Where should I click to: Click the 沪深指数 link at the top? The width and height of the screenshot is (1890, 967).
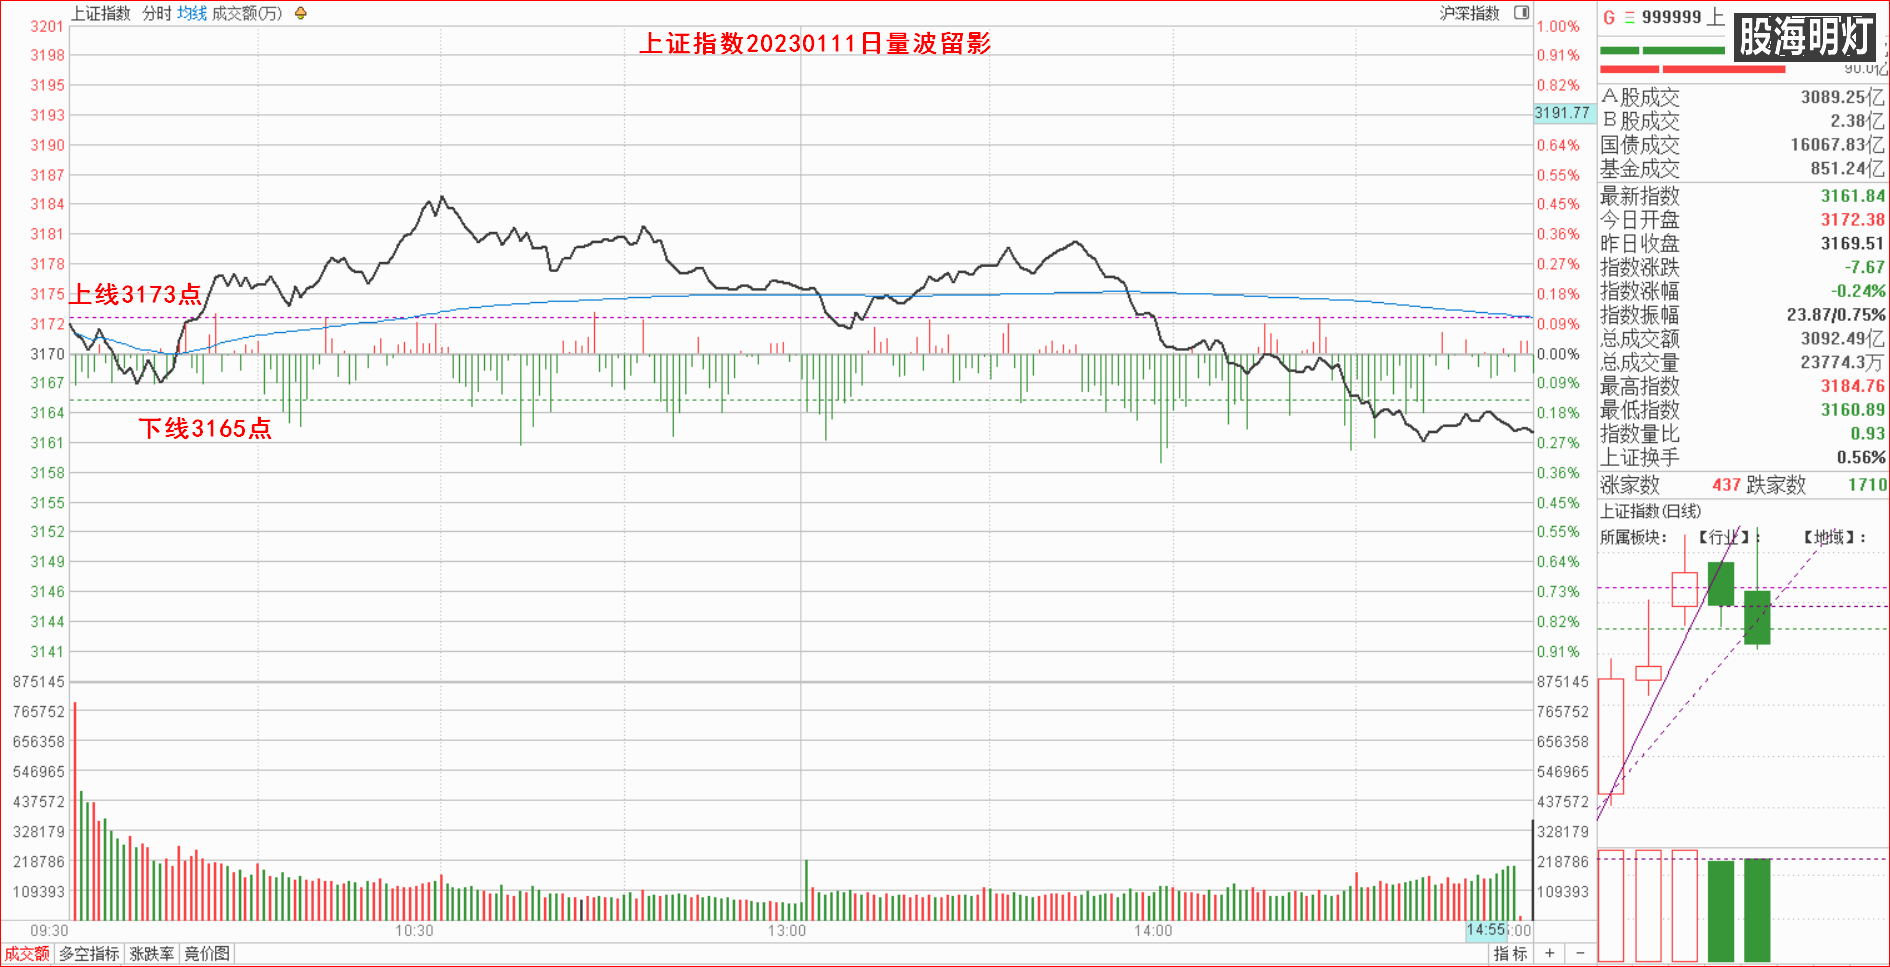pyautogui.click(x=1469, y=13)
